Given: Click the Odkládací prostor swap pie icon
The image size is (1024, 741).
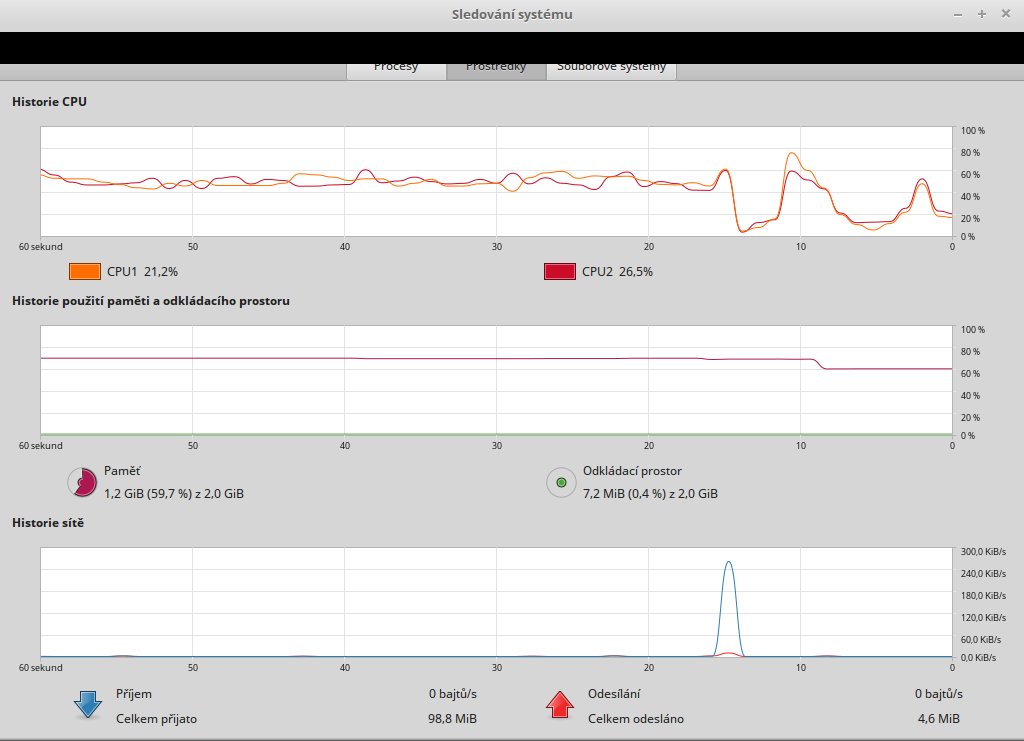Looking at the screenshot, I should tap(561, 483).
